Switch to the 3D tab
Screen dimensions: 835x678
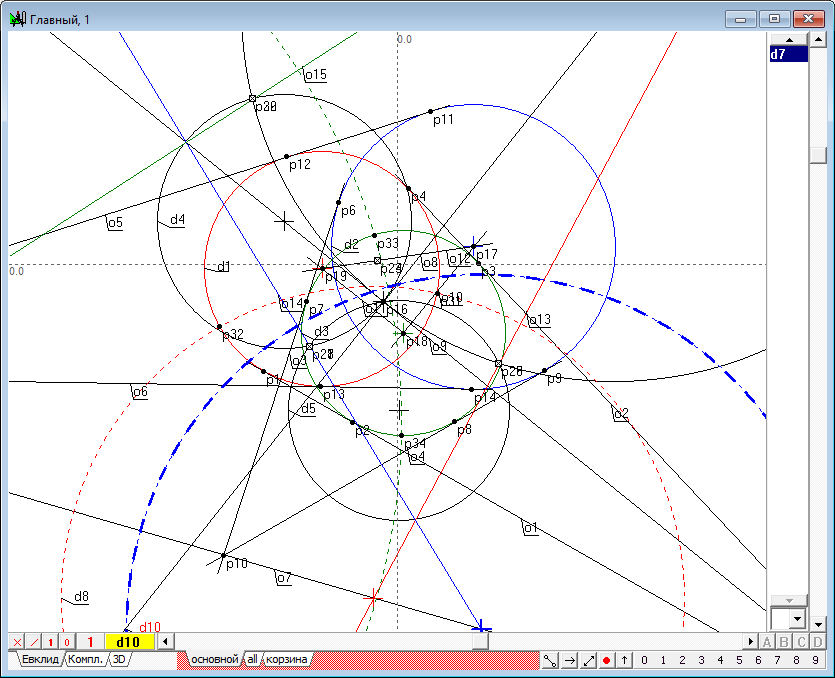tap(119, 659)
